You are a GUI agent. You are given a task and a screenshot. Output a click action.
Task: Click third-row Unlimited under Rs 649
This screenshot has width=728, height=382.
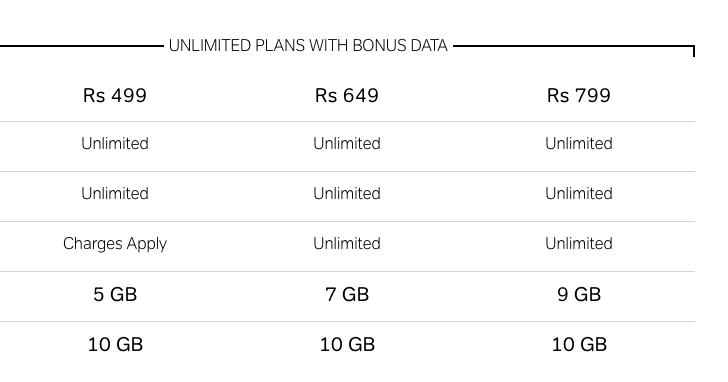click(x=347, y=244)
